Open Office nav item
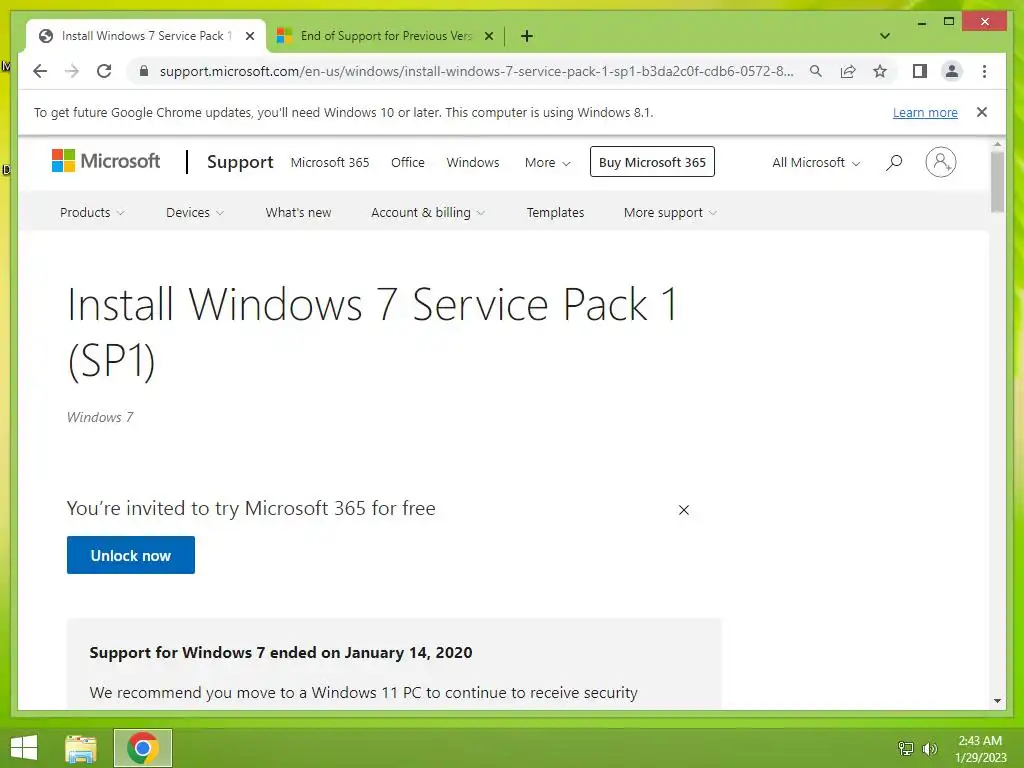Screen dimensions: 1024x768 [x=408, y=162]
